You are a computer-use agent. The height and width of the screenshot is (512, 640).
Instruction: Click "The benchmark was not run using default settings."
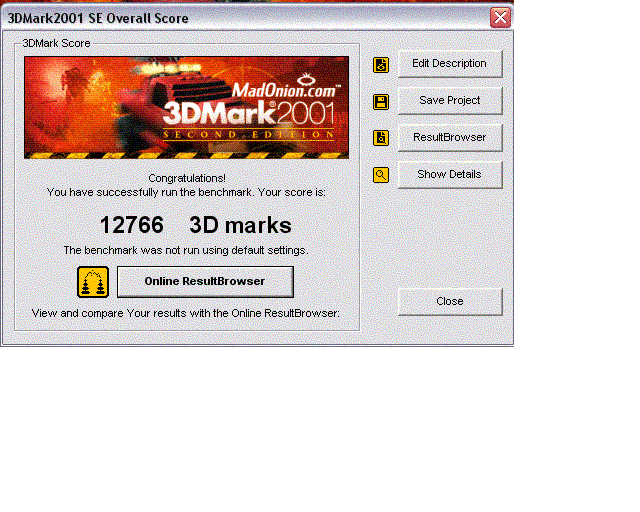point(186,250)
